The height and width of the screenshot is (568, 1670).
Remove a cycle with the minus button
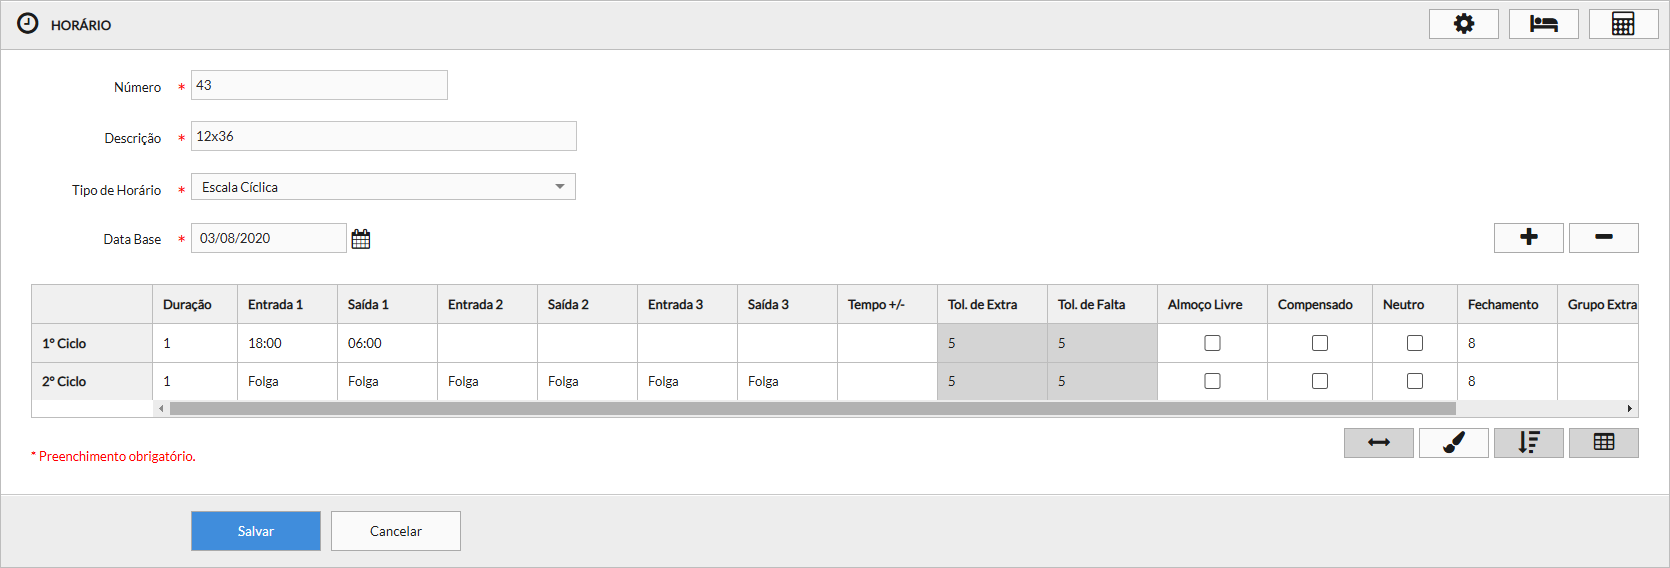pos(1603,237)
